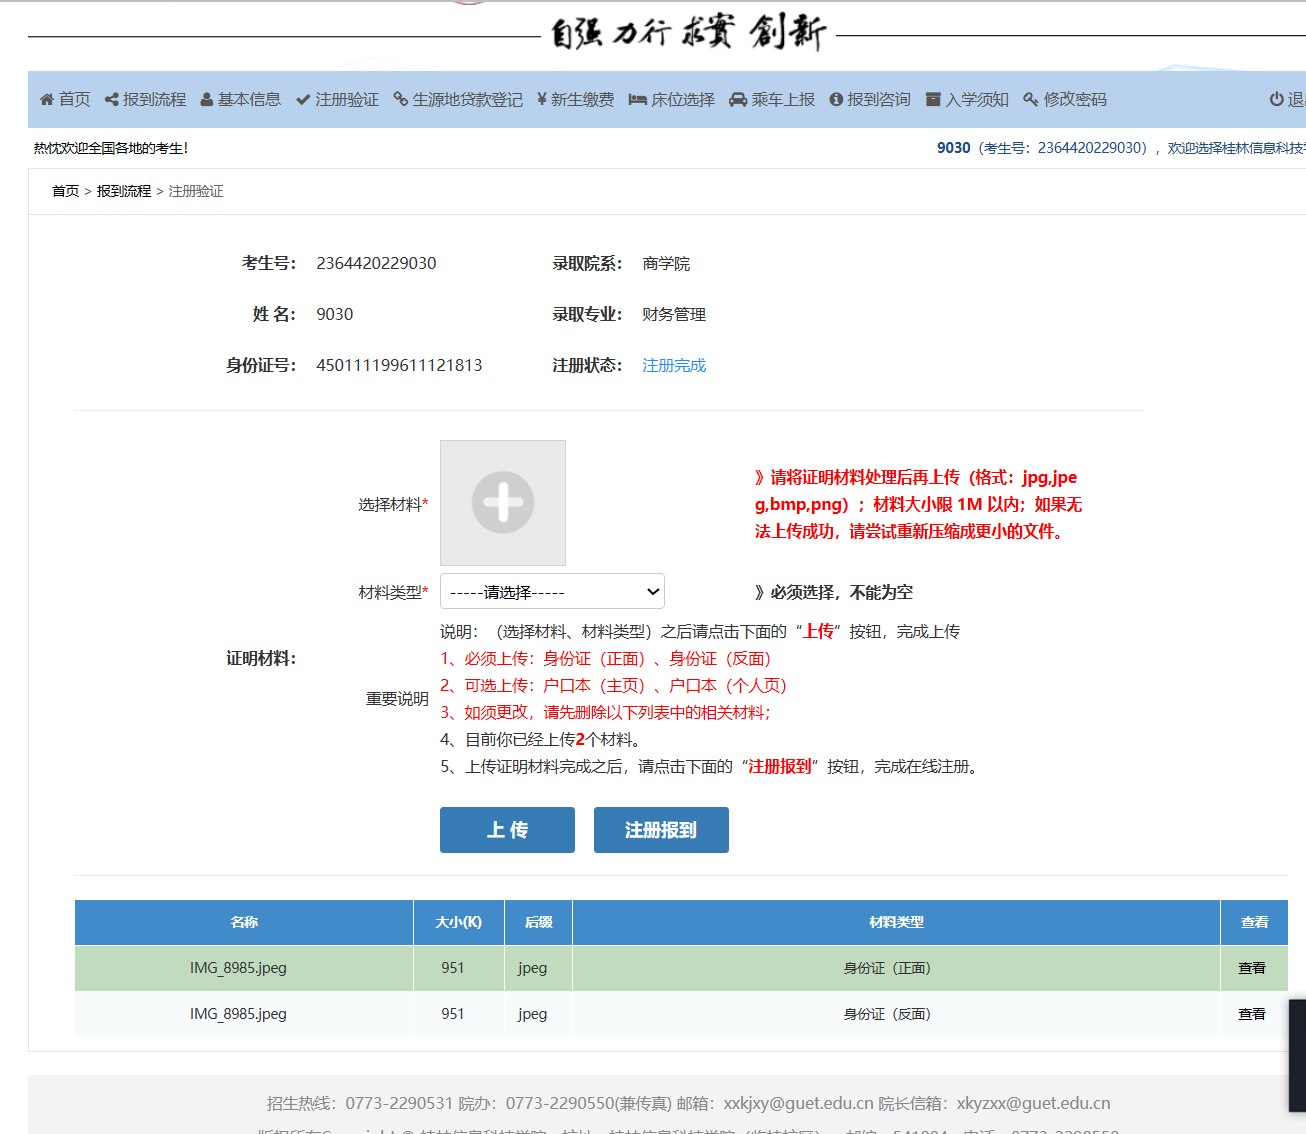Click the home icon in navigation bar
Viewport: 1306px width, 1134px height.
pyautogui.click(x=46, y=100)
